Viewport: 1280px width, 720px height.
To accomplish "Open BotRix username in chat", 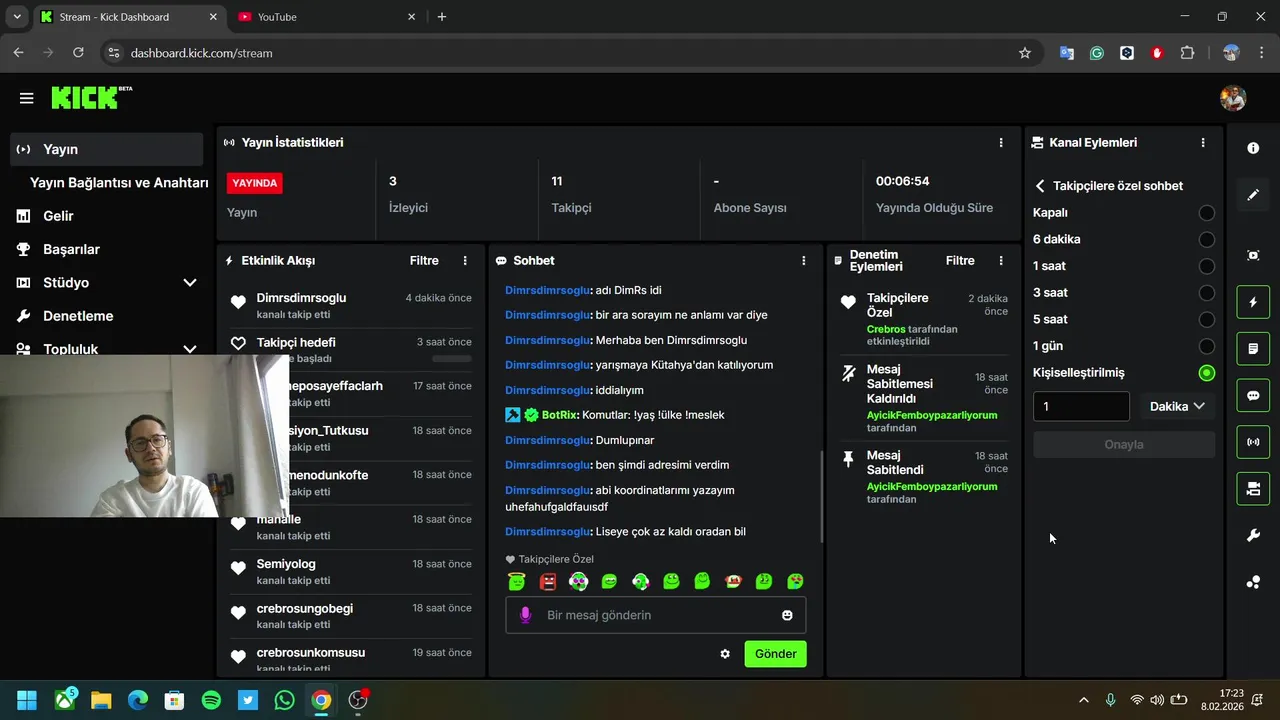I will [559, 415].
